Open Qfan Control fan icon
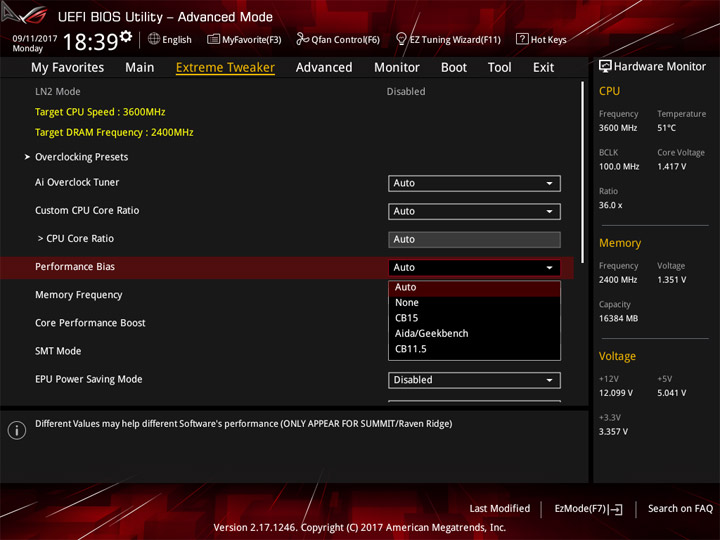 click(302, 39)
